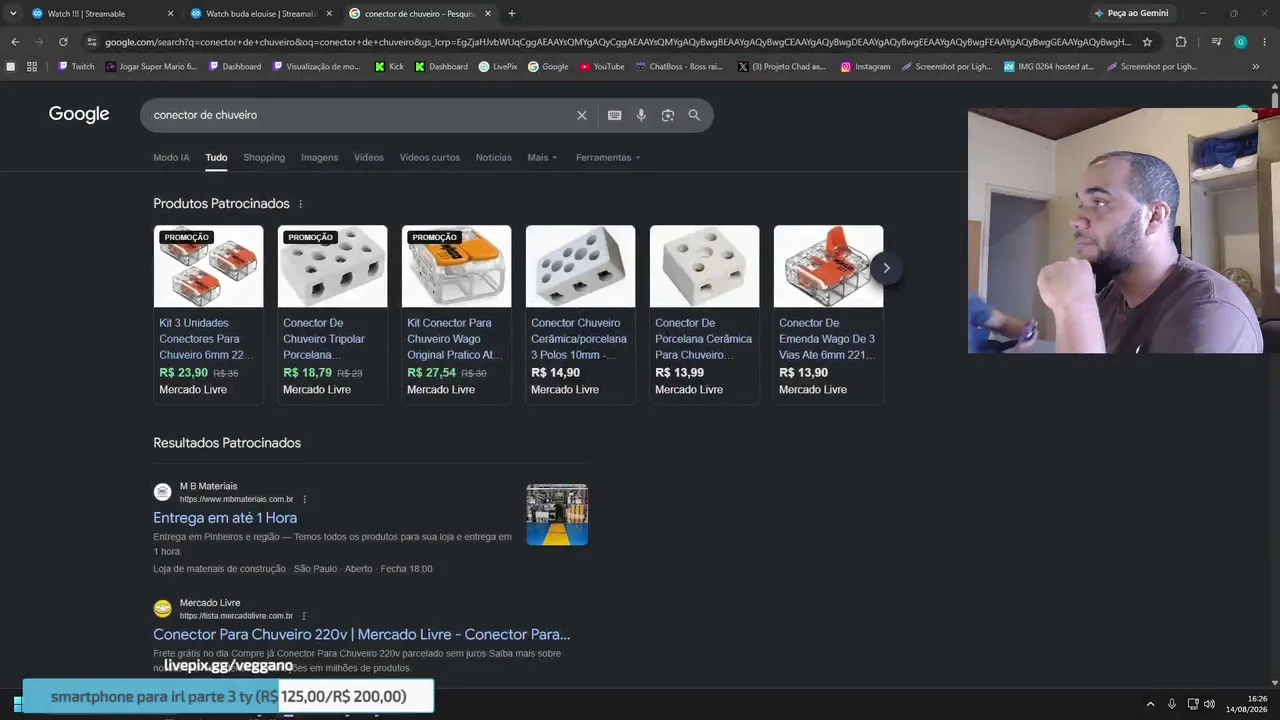Expand the Mais search filter dropdown

(x=542, y=157)
